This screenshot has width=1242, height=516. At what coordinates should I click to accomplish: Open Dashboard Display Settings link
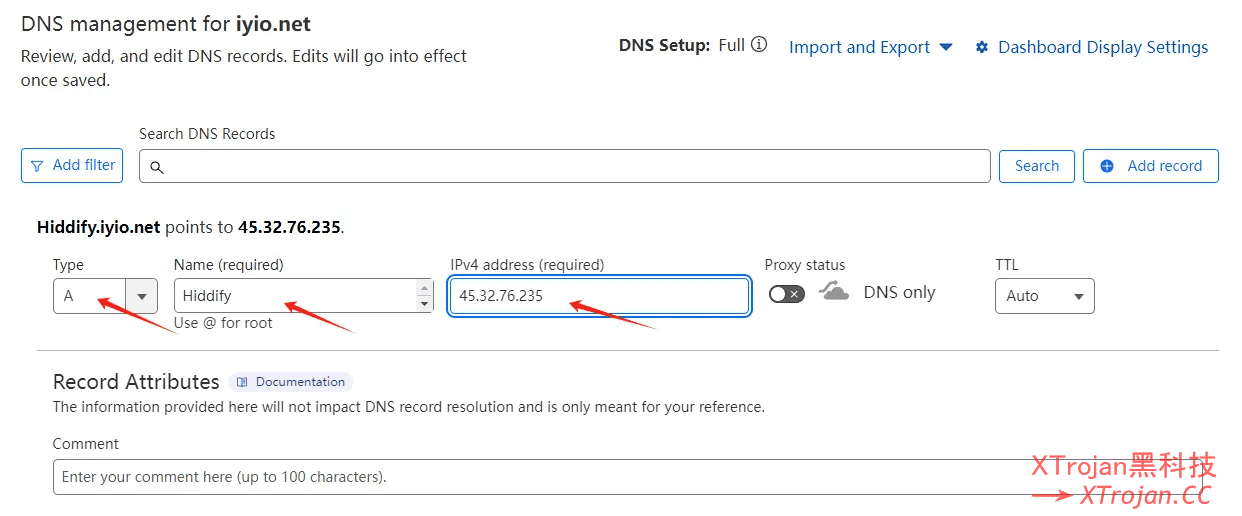point(1102,47)
